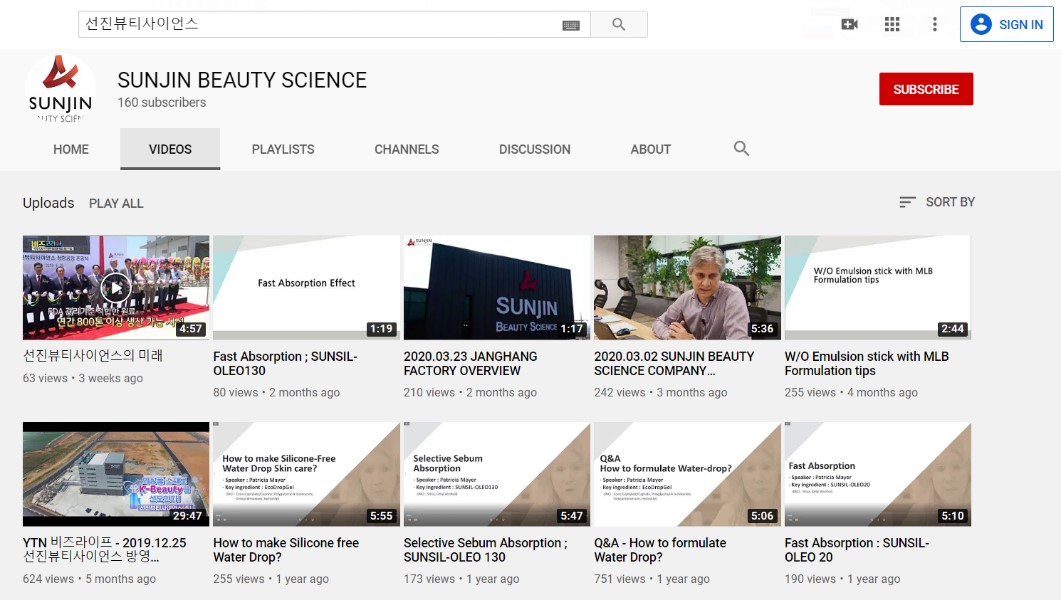Viewport: 1061px width, 600px height.
Task: Click the channel search magnifier icon
Action: coord(741,148)
